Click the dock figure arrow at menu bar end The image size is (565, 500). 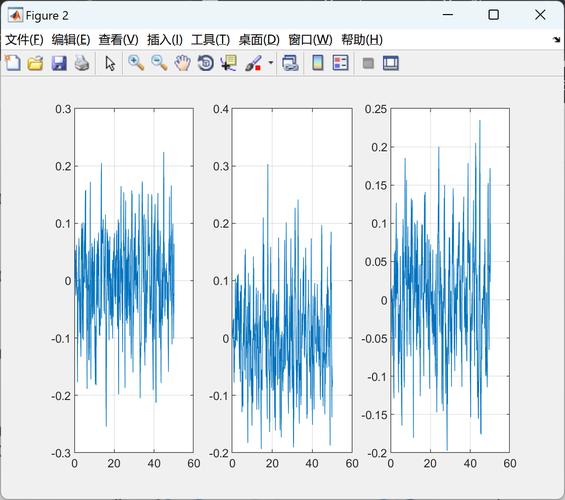click(557, 40)
